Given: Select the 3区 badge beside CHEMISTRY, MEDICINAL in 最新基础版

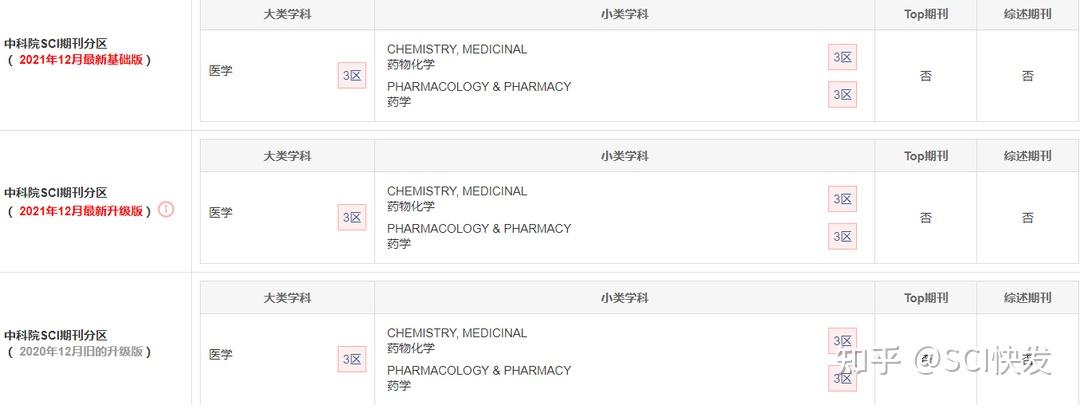Looking at the screenshot, I should click(x=843, y=58).
